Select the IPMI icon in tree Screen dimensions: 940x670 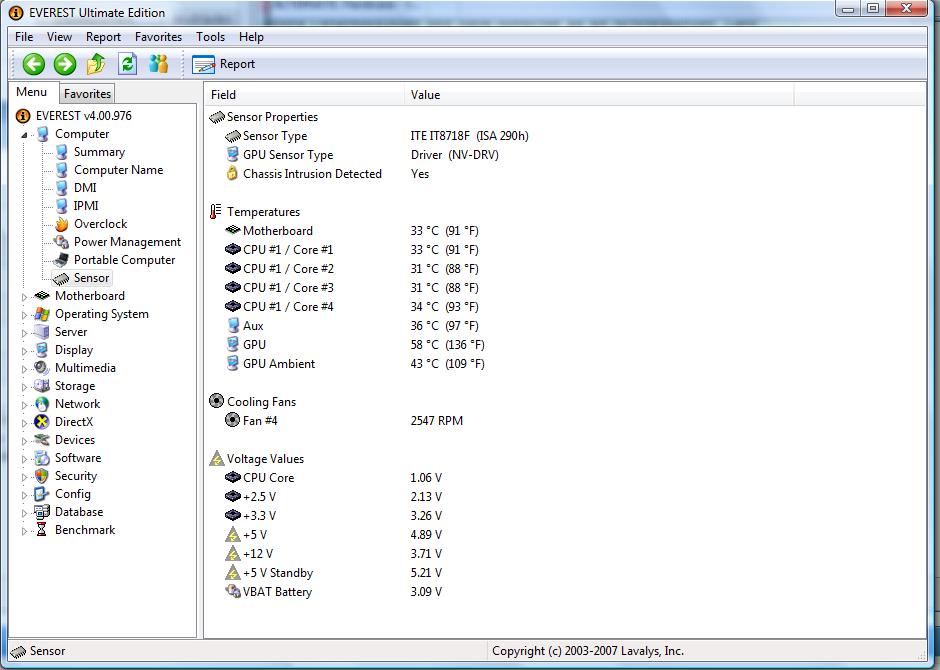tap(62, 206)
